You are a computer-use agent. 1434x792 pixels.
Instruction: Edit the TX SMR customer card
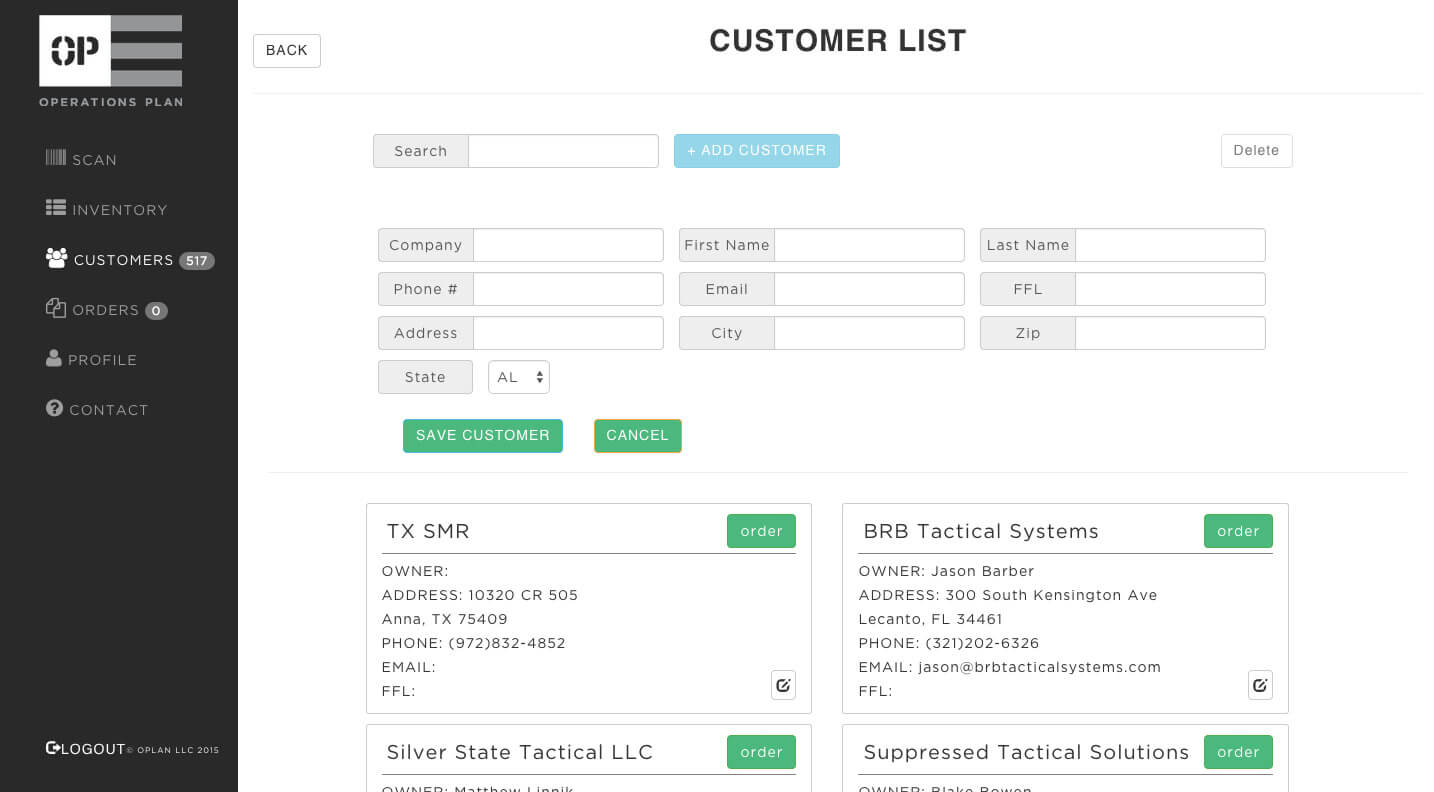tap(783, 685)
